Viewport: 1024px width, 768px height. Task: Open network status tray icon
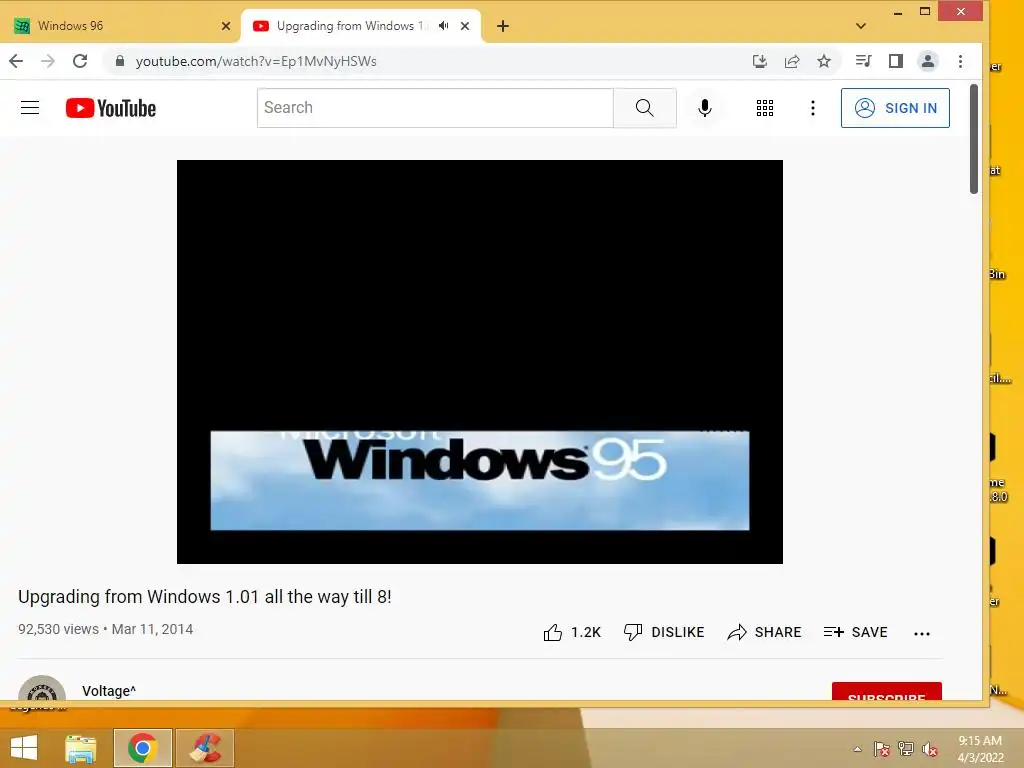[x=906, y=749]
